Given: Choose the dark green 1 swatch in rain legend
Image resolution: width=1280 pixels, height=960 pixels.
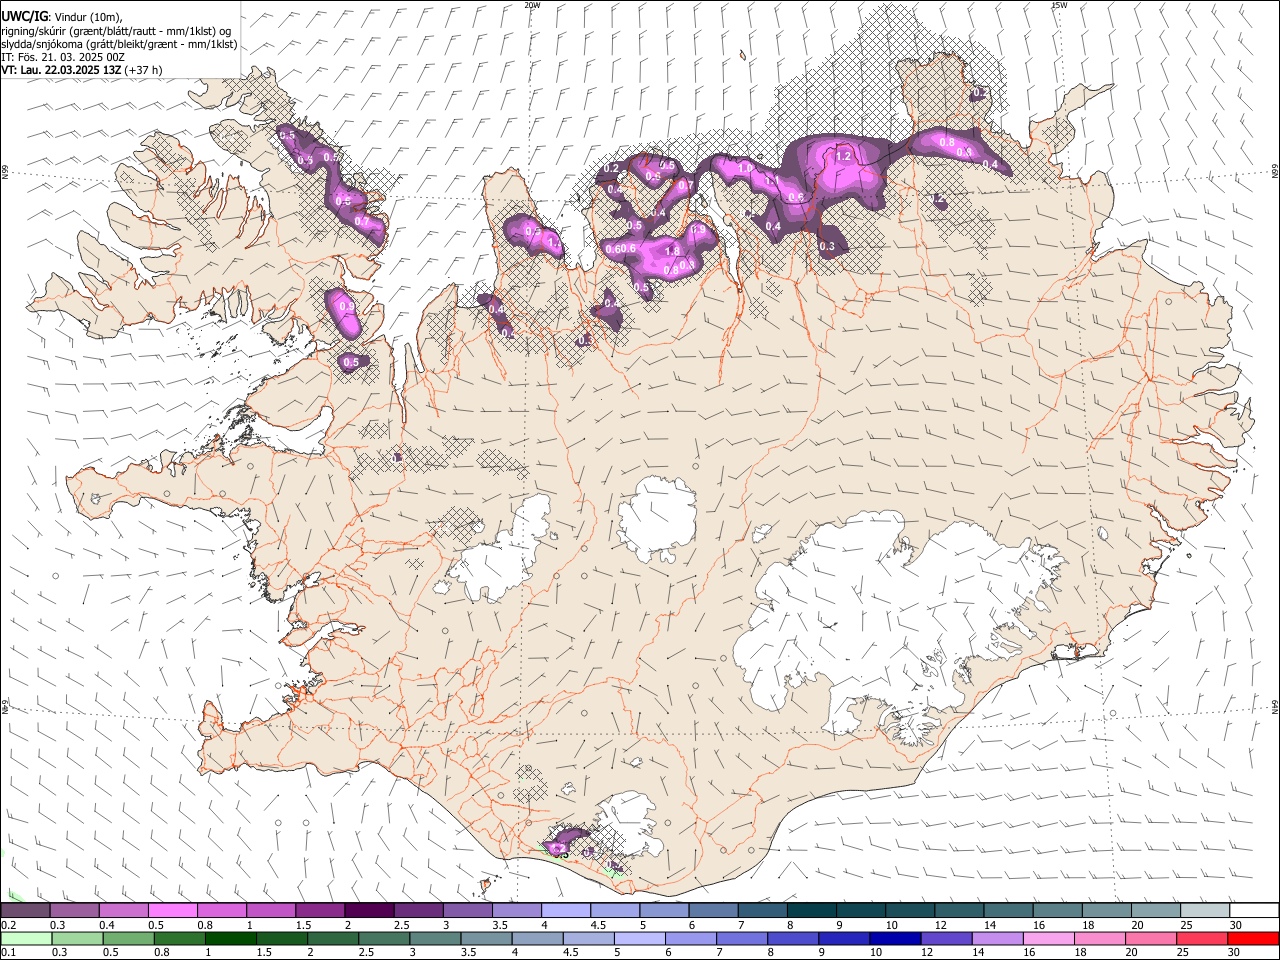Looking at the screenshot, I should [x=231, y=938].
